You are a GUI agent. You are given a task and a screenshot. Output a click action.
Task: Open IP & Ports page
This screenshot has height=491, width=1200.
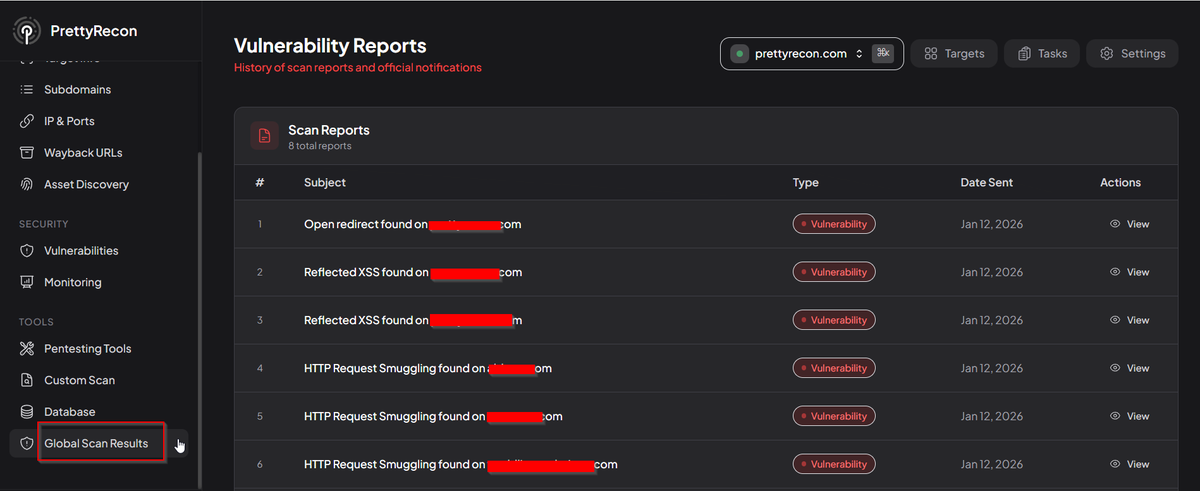[x=69, y=121]
